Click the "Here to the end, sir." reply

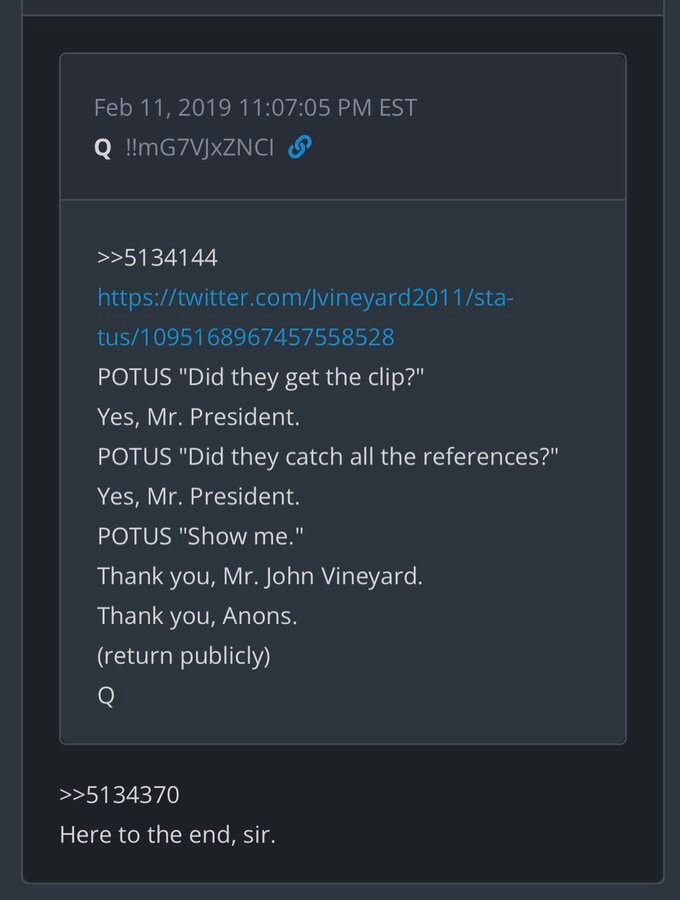[x=167, y=834]
